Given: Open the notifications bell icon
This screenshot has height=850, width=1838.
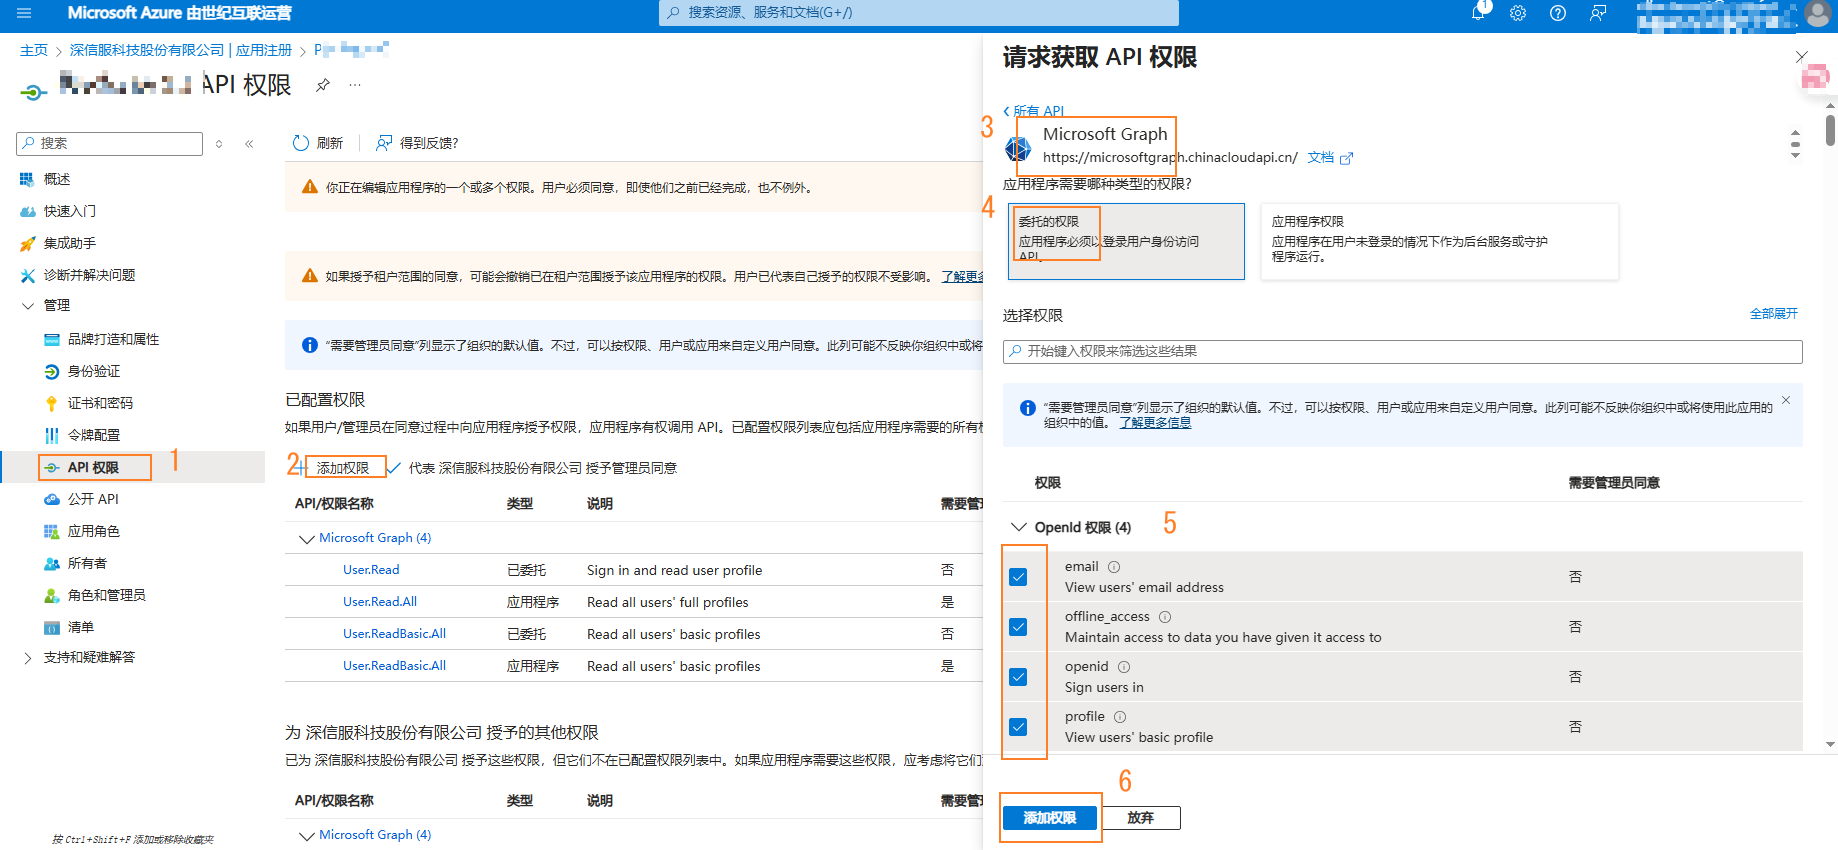Looking at the screenshot, I should coord(1478,13).
